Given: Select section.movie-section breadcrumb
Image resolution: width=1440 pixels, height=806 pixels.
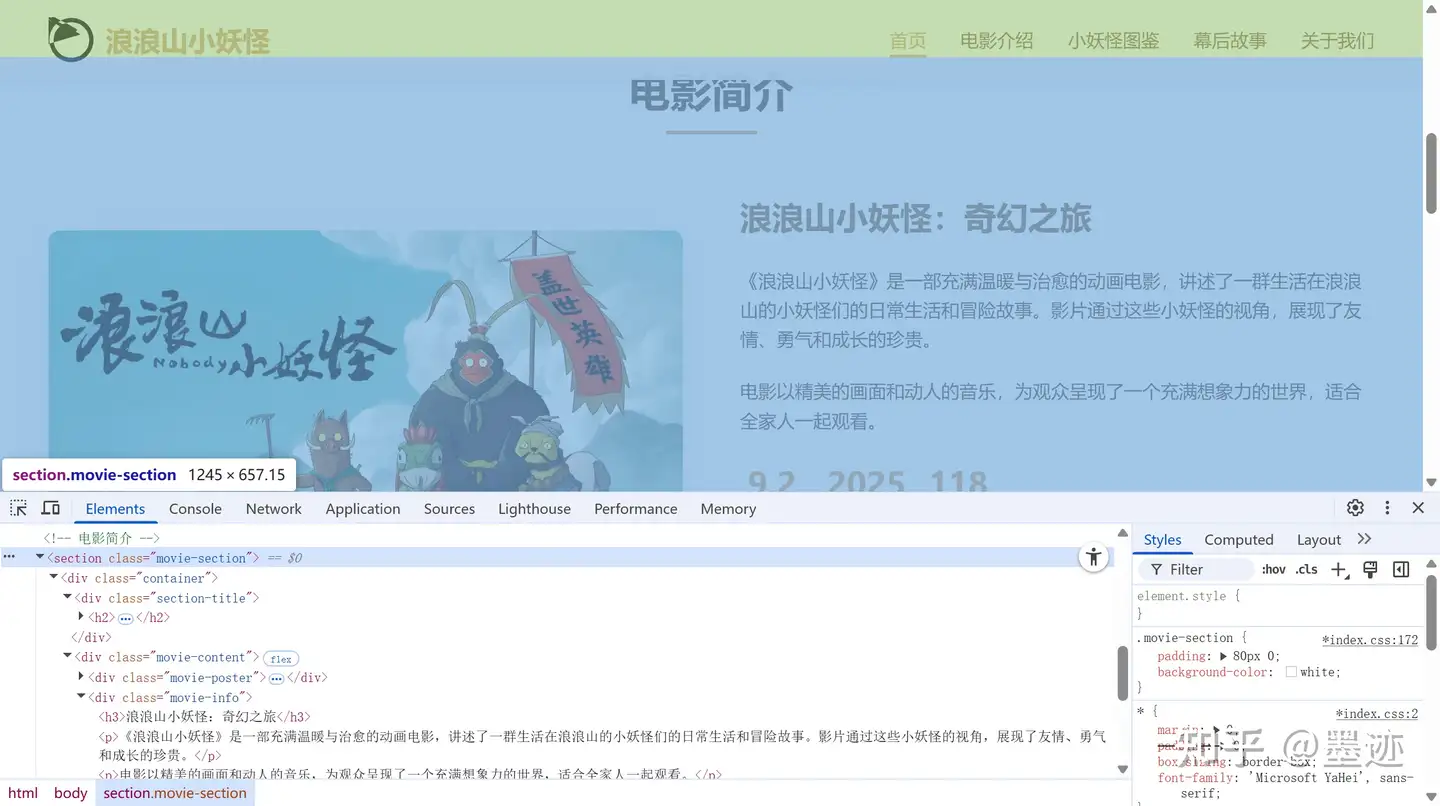Looking at the screenshot, I should click(175, 793).
